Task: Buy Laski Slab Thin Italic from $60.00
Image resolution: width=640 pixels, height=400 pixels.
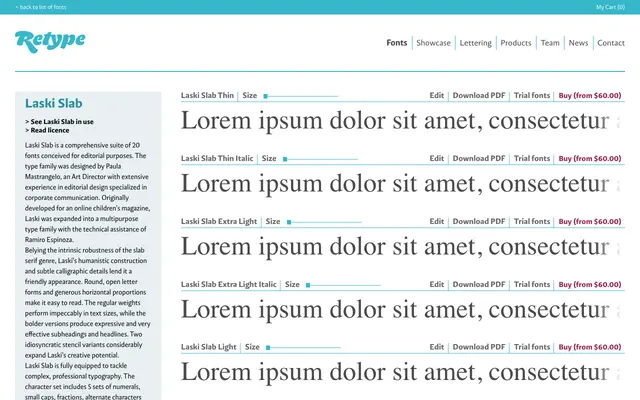Action: pyautogui.click(x=590, y=158)
